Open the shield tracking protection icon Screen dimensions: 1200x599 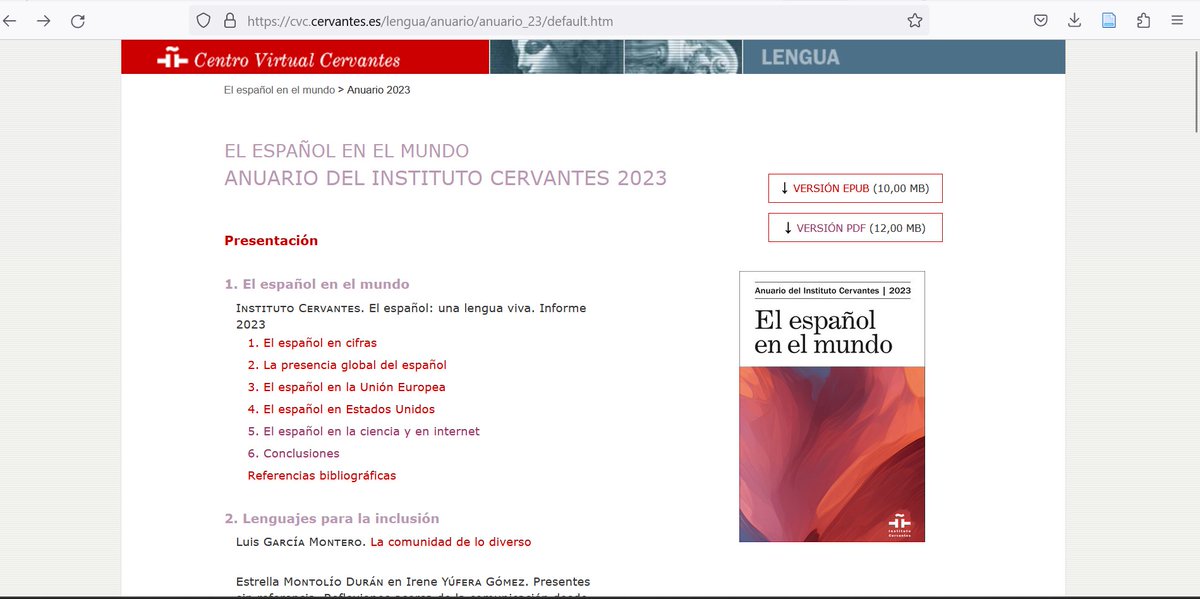203,20
